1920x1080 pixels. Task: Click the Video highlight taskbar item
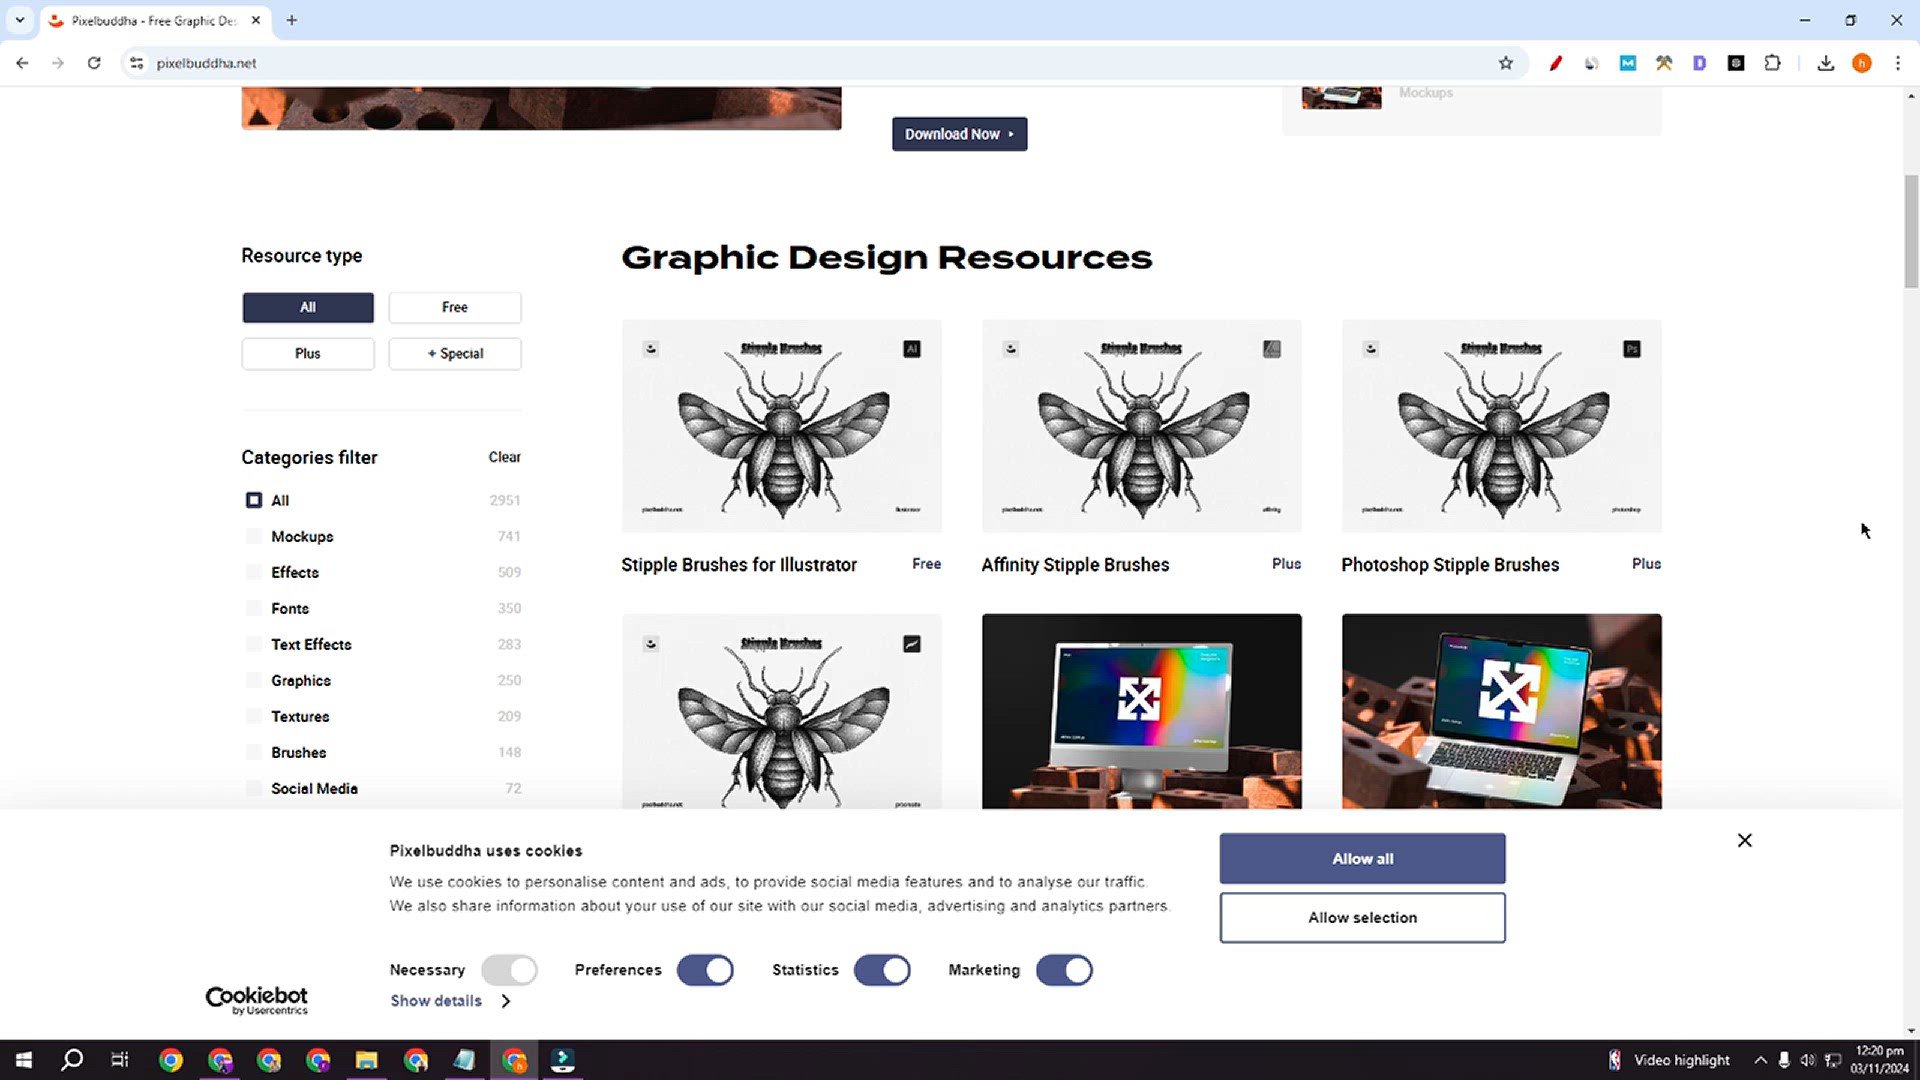click(1669, 1060)
